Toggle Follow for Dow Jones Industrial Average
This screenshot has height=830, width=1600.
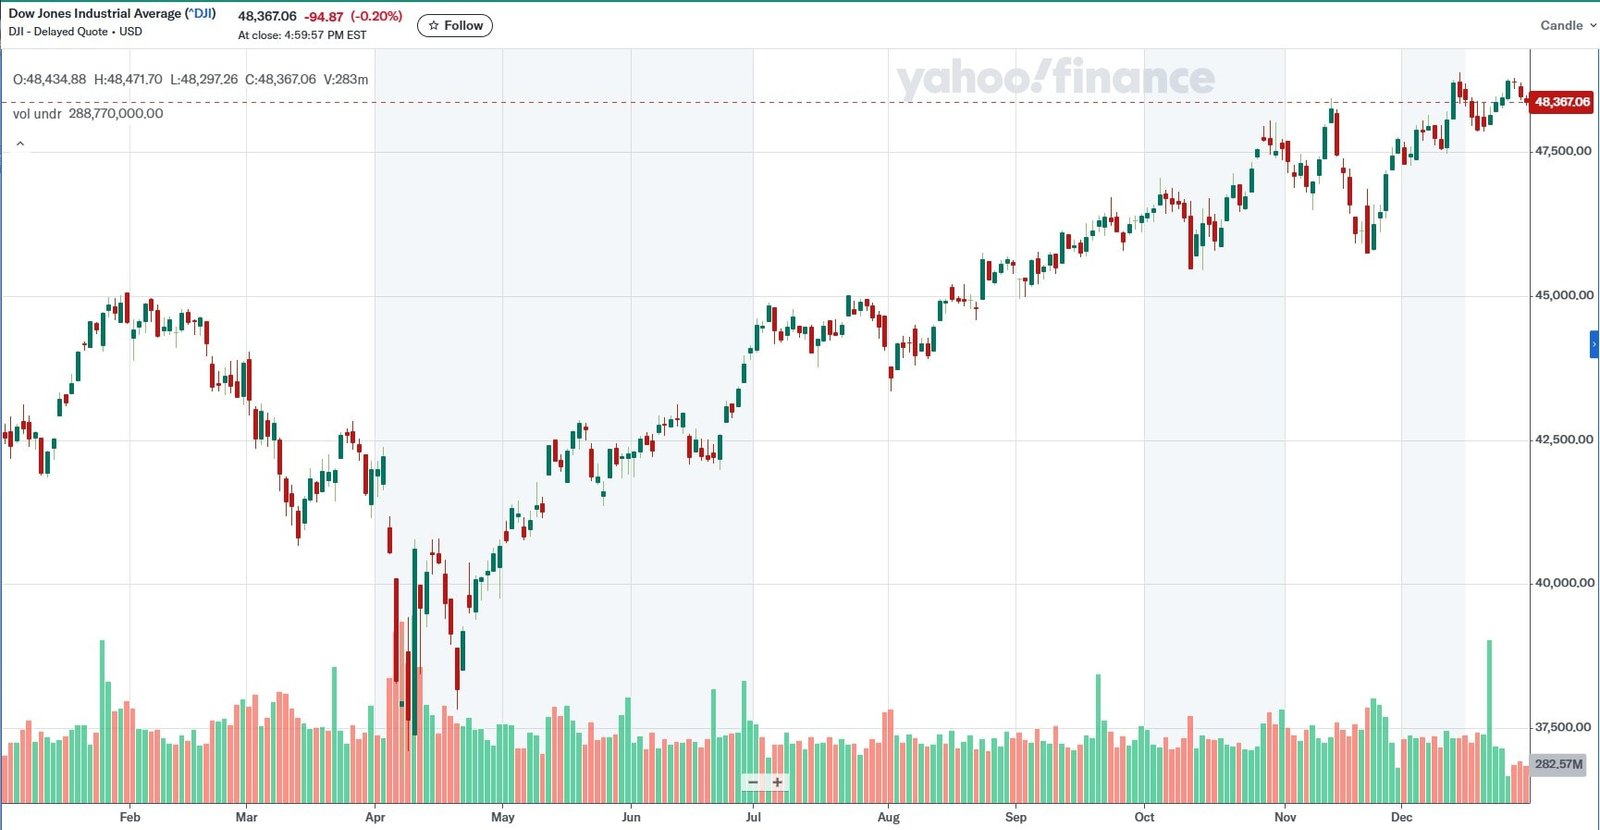(x=455, y=26)
